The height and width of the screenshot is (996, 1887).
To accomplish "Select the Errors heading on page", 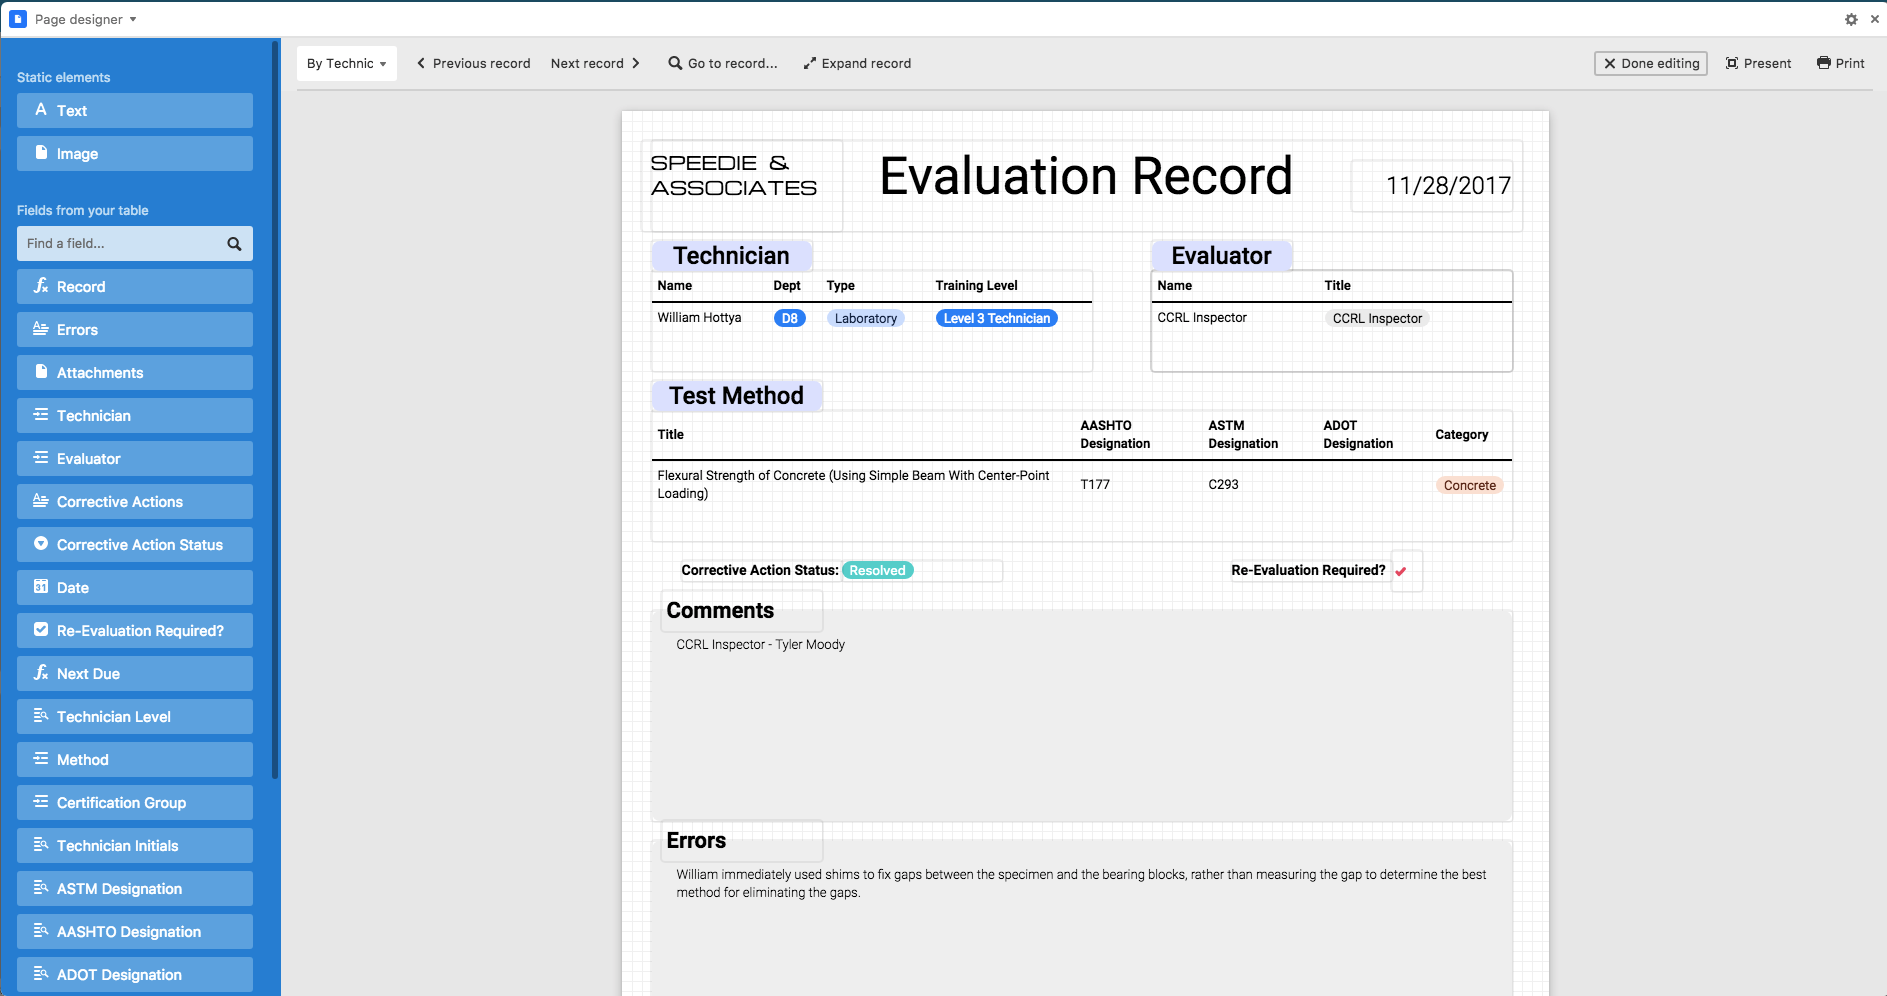I will pos(696,840).
